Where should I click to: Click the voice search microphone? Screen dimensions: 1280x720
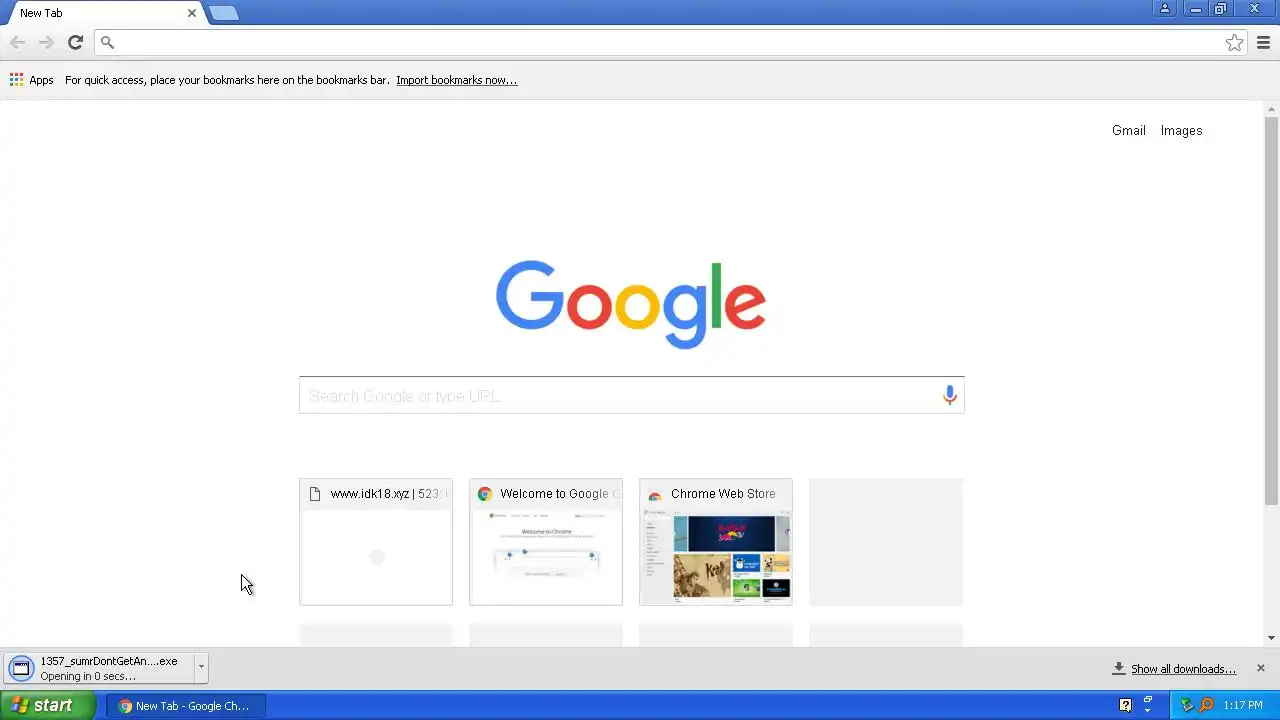(x=949, y=395)
